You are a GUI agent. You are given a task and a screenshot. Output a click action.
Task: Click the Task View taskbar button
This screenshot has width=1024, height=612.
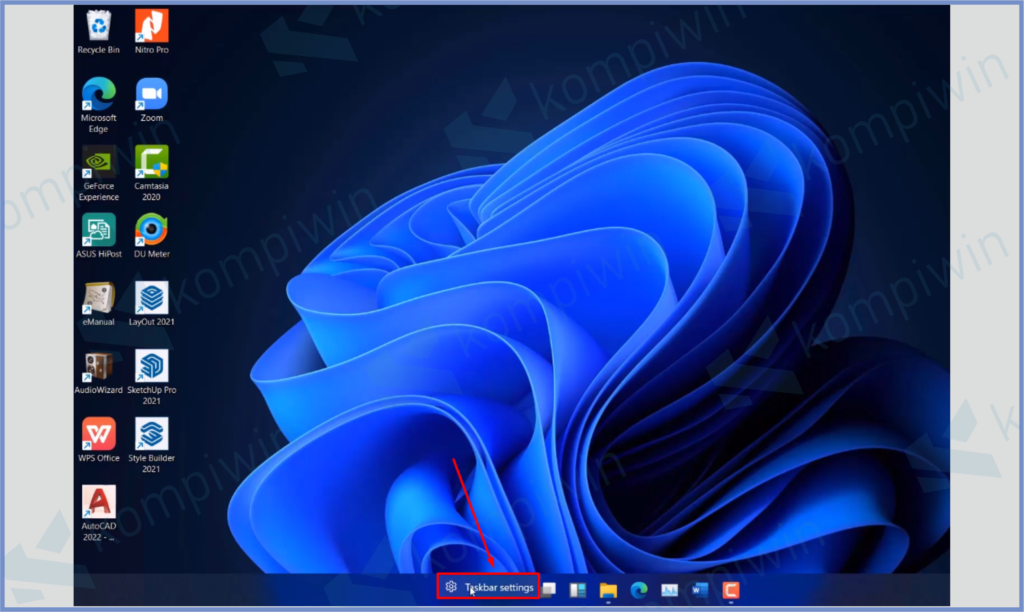(549, 590)
